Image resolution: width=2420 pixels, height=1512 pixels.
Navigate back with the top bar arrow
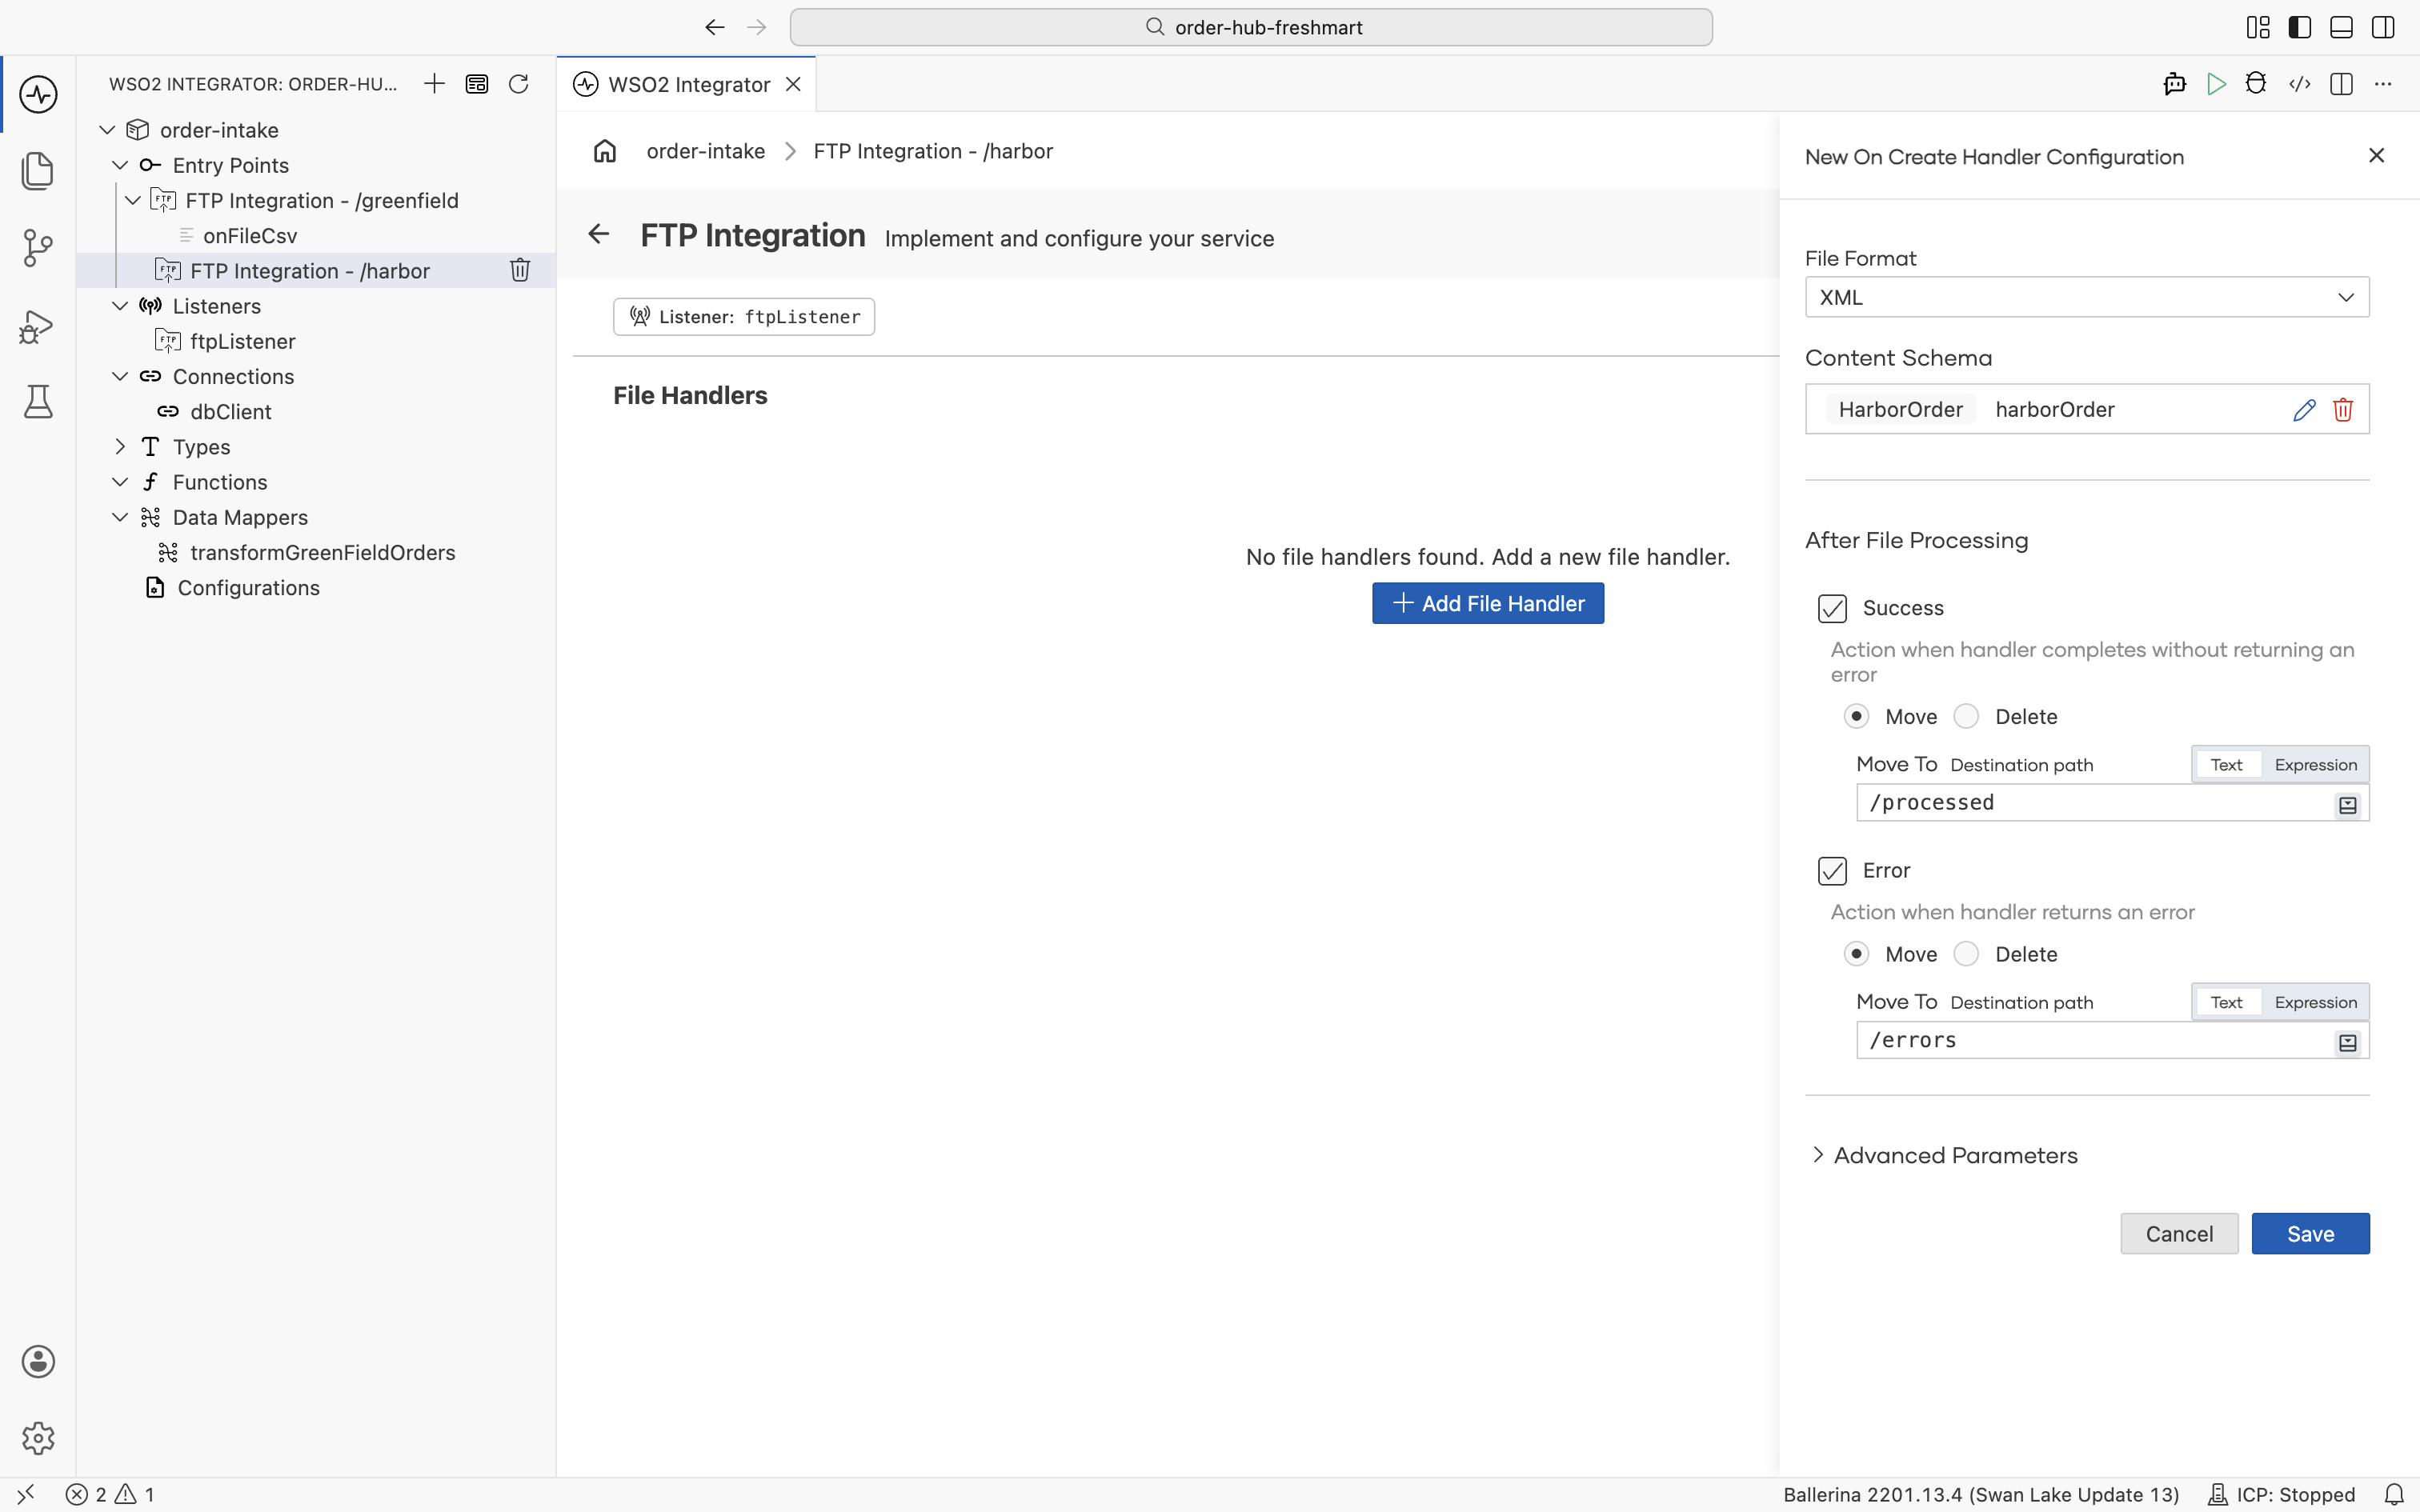[x=714, y=27]
